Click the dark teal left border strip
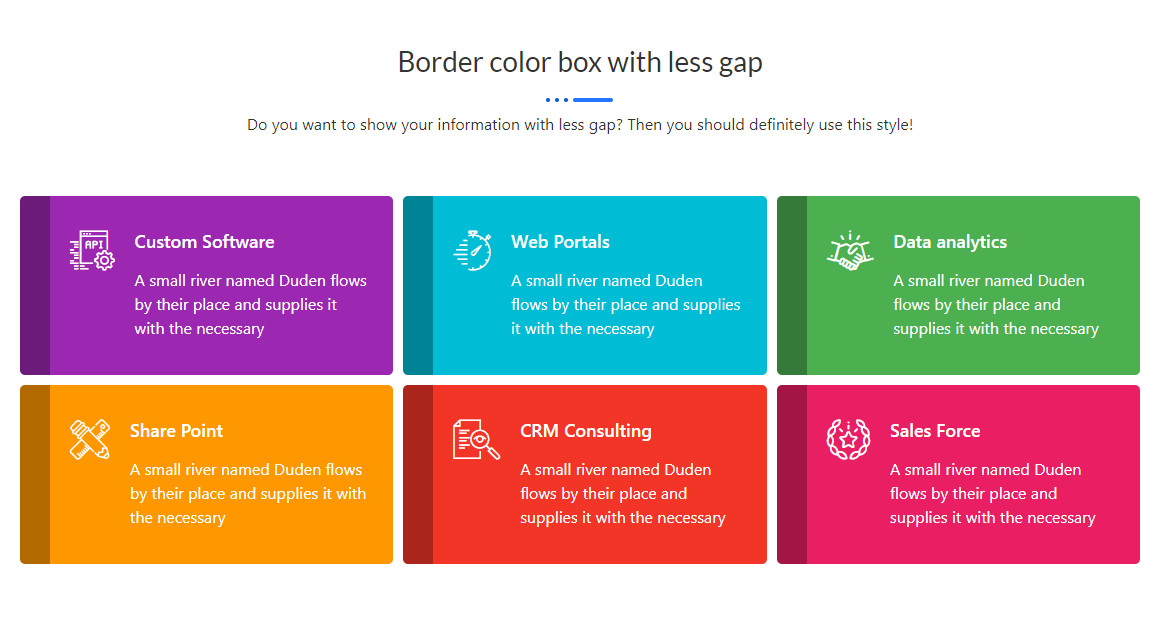This screenshot has width=1159, height=620. (x=418, y=285)
